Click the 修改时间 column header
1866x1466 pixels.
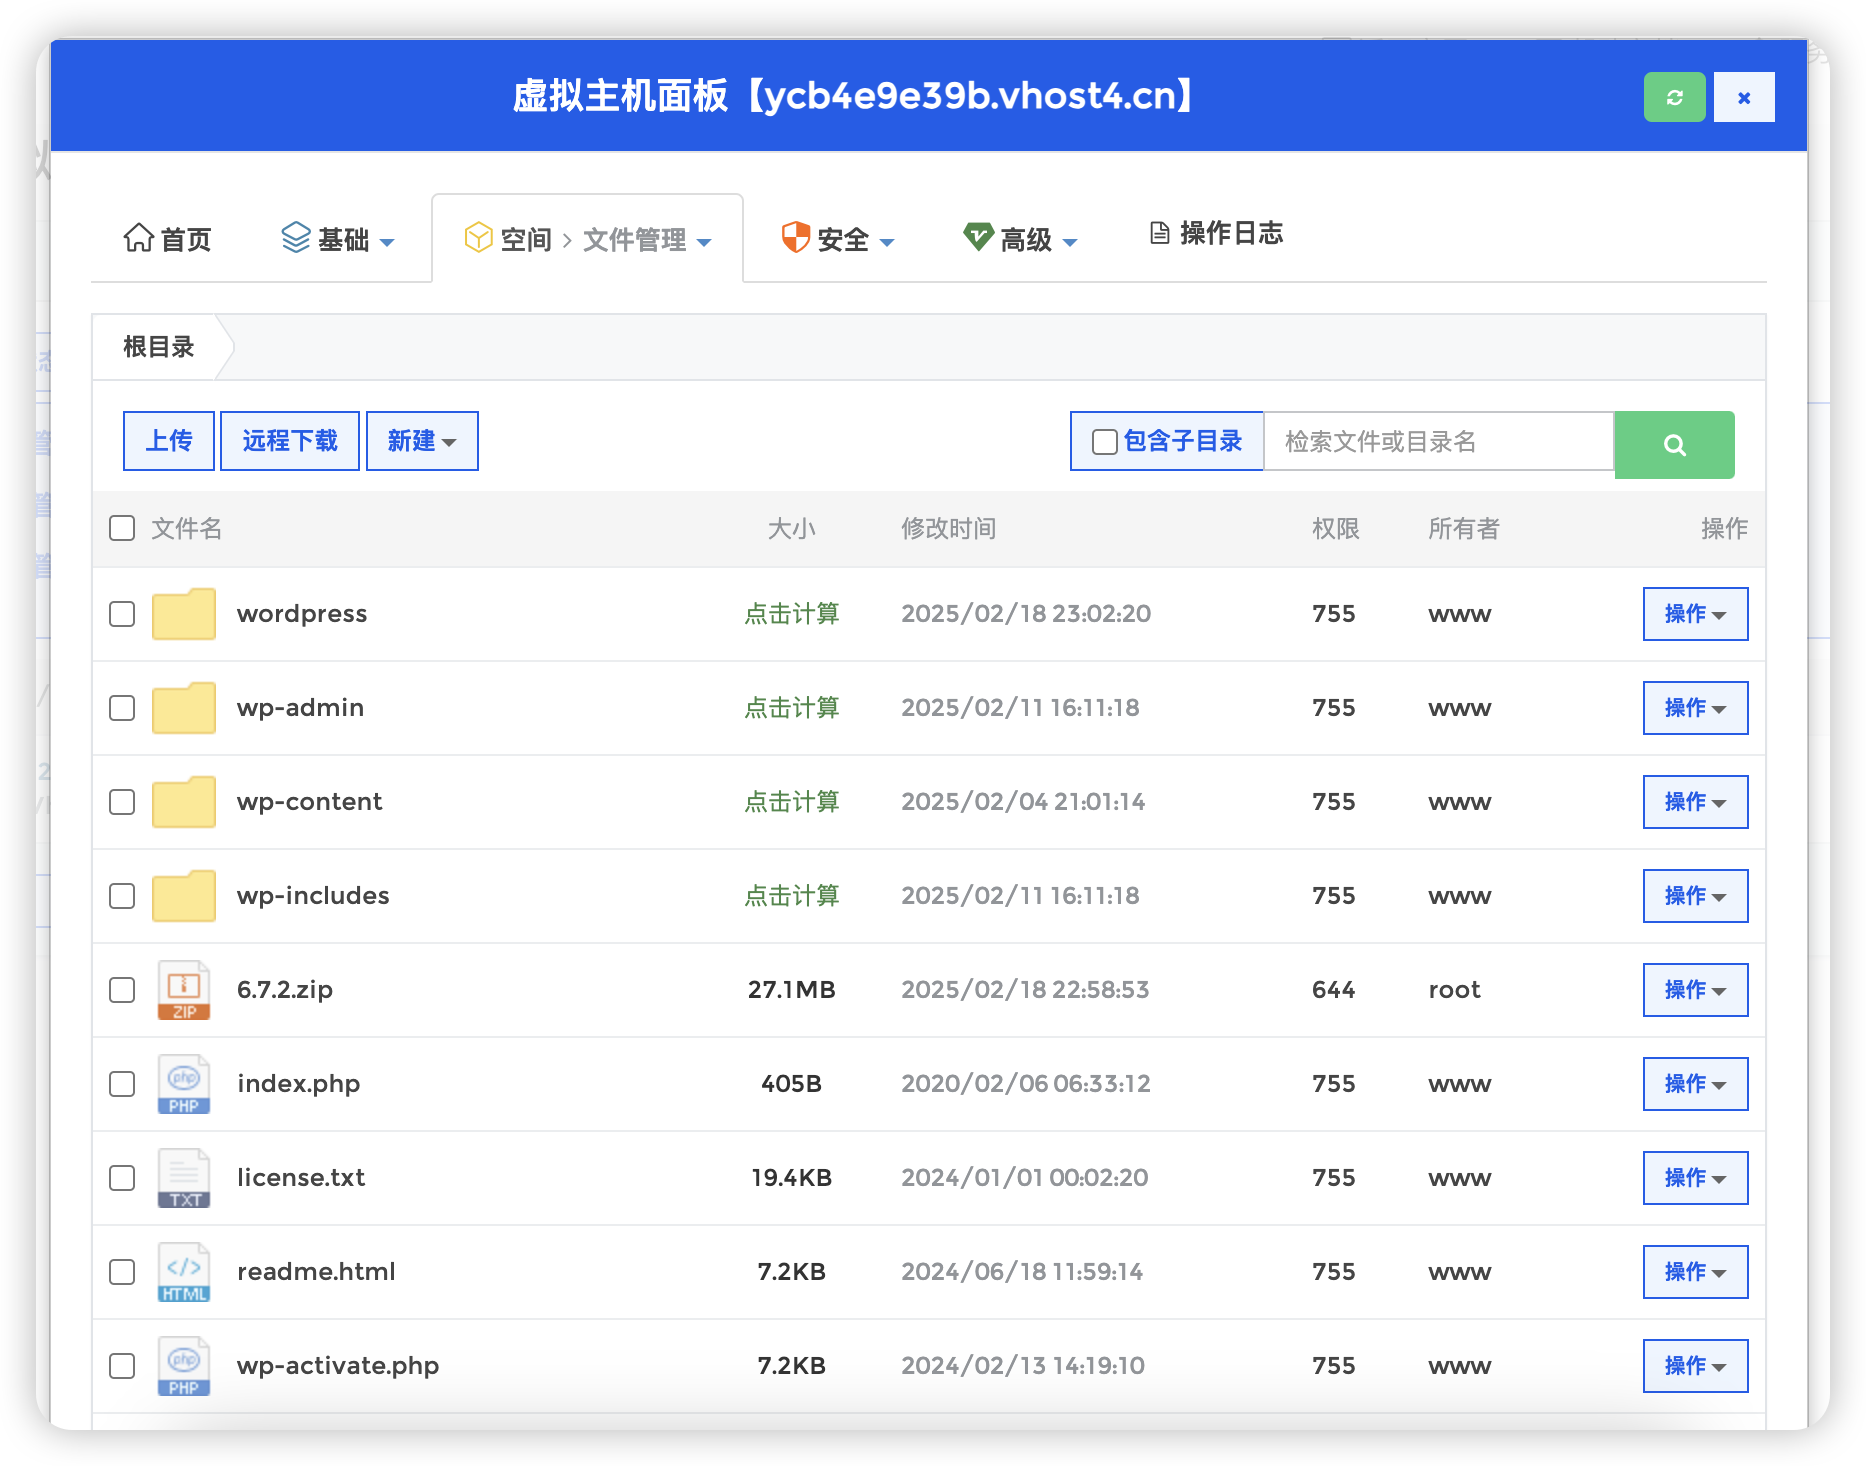point(948,528)
